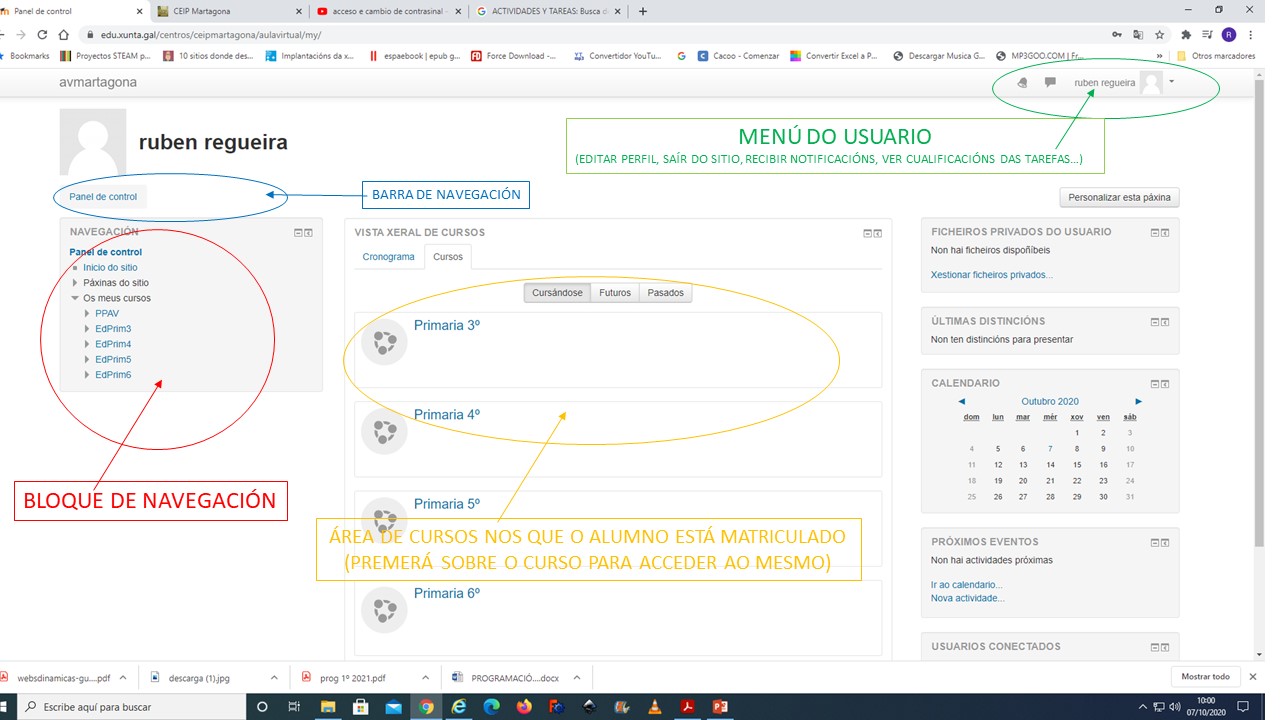Show Futuros courses filter
The width and height of the screenshot is (1280, 720).
pos(615,293)
